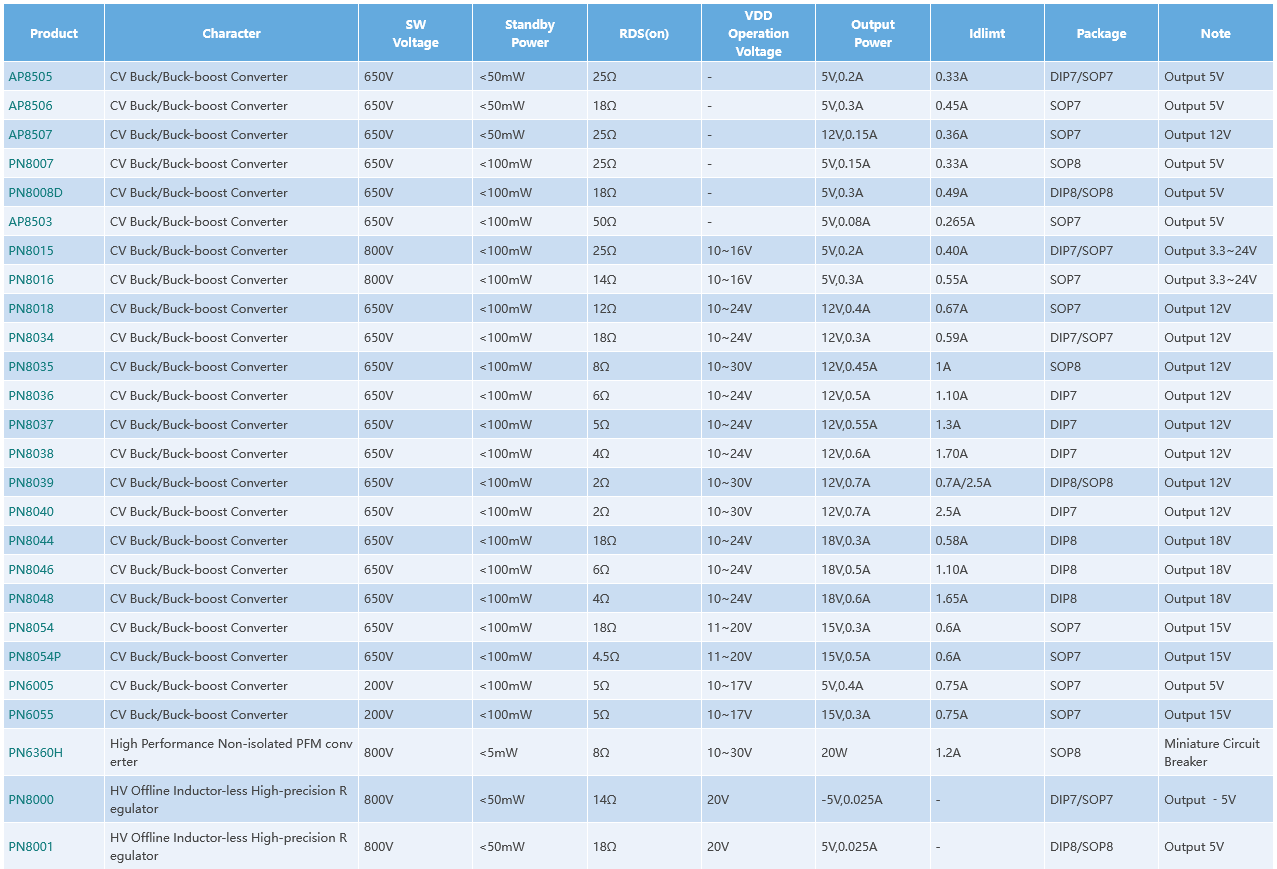Select the '0.265A' Idlimt cell
1277x869 pixels.
pos(987,222)
